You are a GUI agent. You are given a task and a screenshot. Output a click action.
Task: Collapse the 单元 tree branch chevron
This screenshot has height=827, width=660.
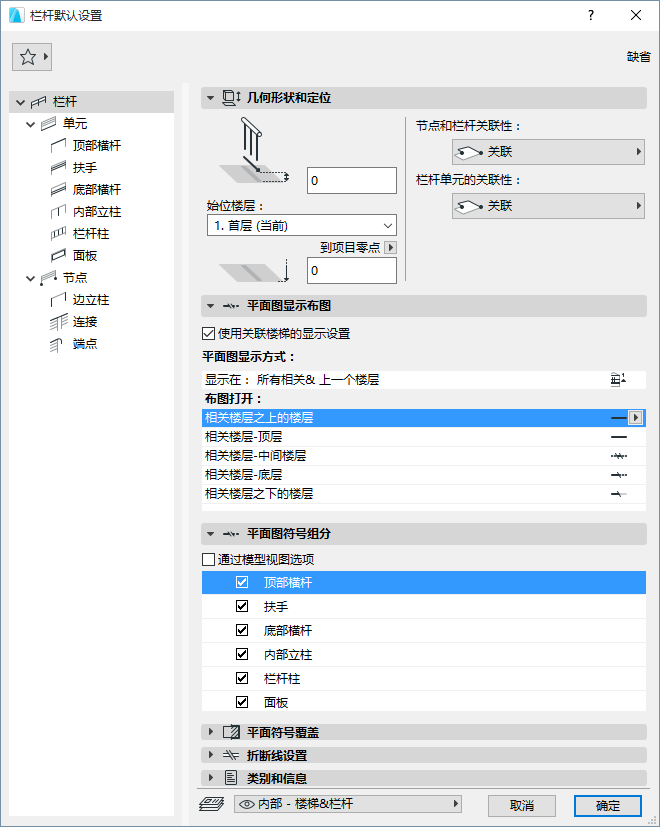(31, 124)
